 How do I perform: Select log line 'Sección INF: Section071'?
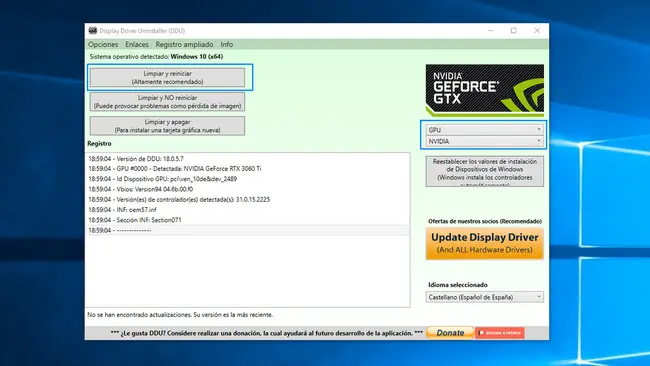(x=248, y=220)
